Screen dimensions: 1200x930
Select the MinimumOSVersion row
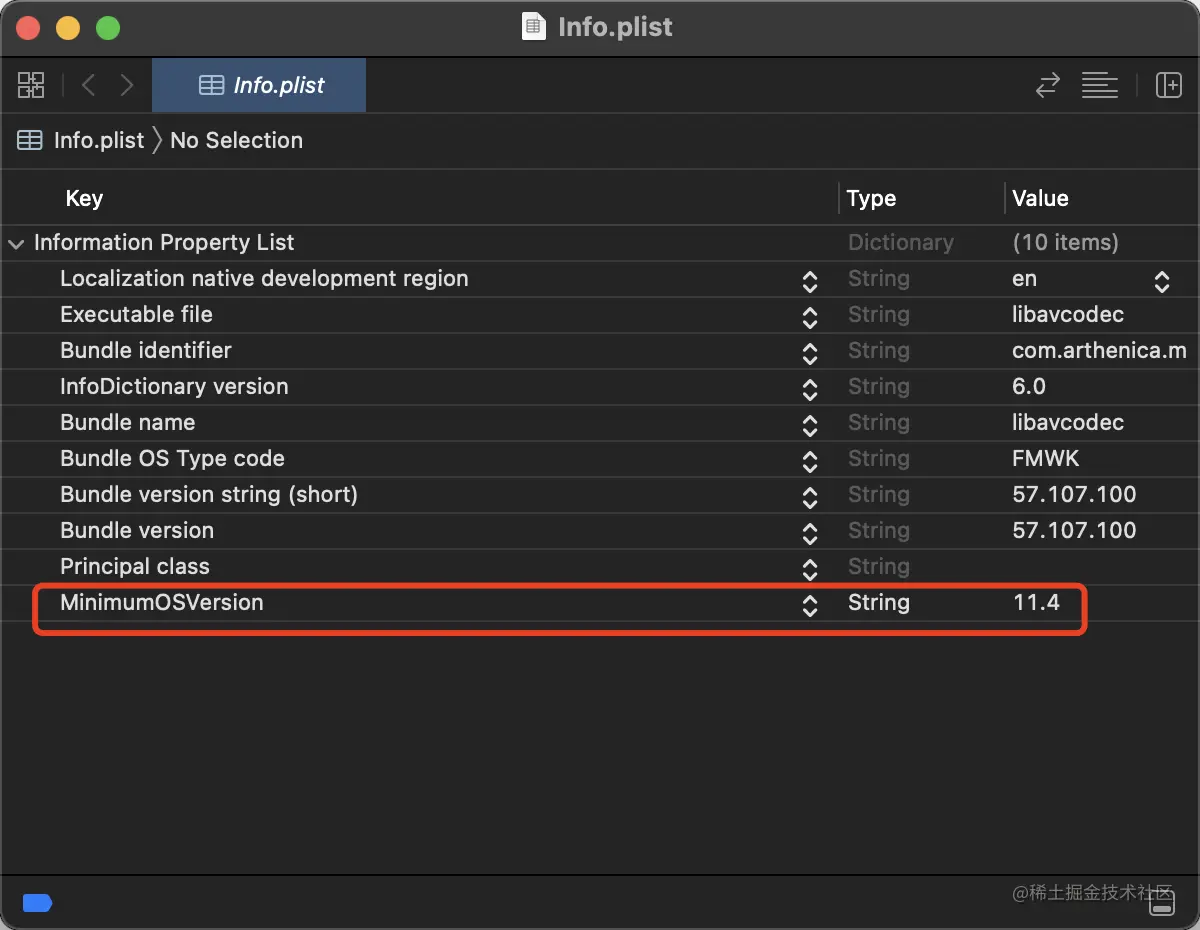tap(400, 603)
